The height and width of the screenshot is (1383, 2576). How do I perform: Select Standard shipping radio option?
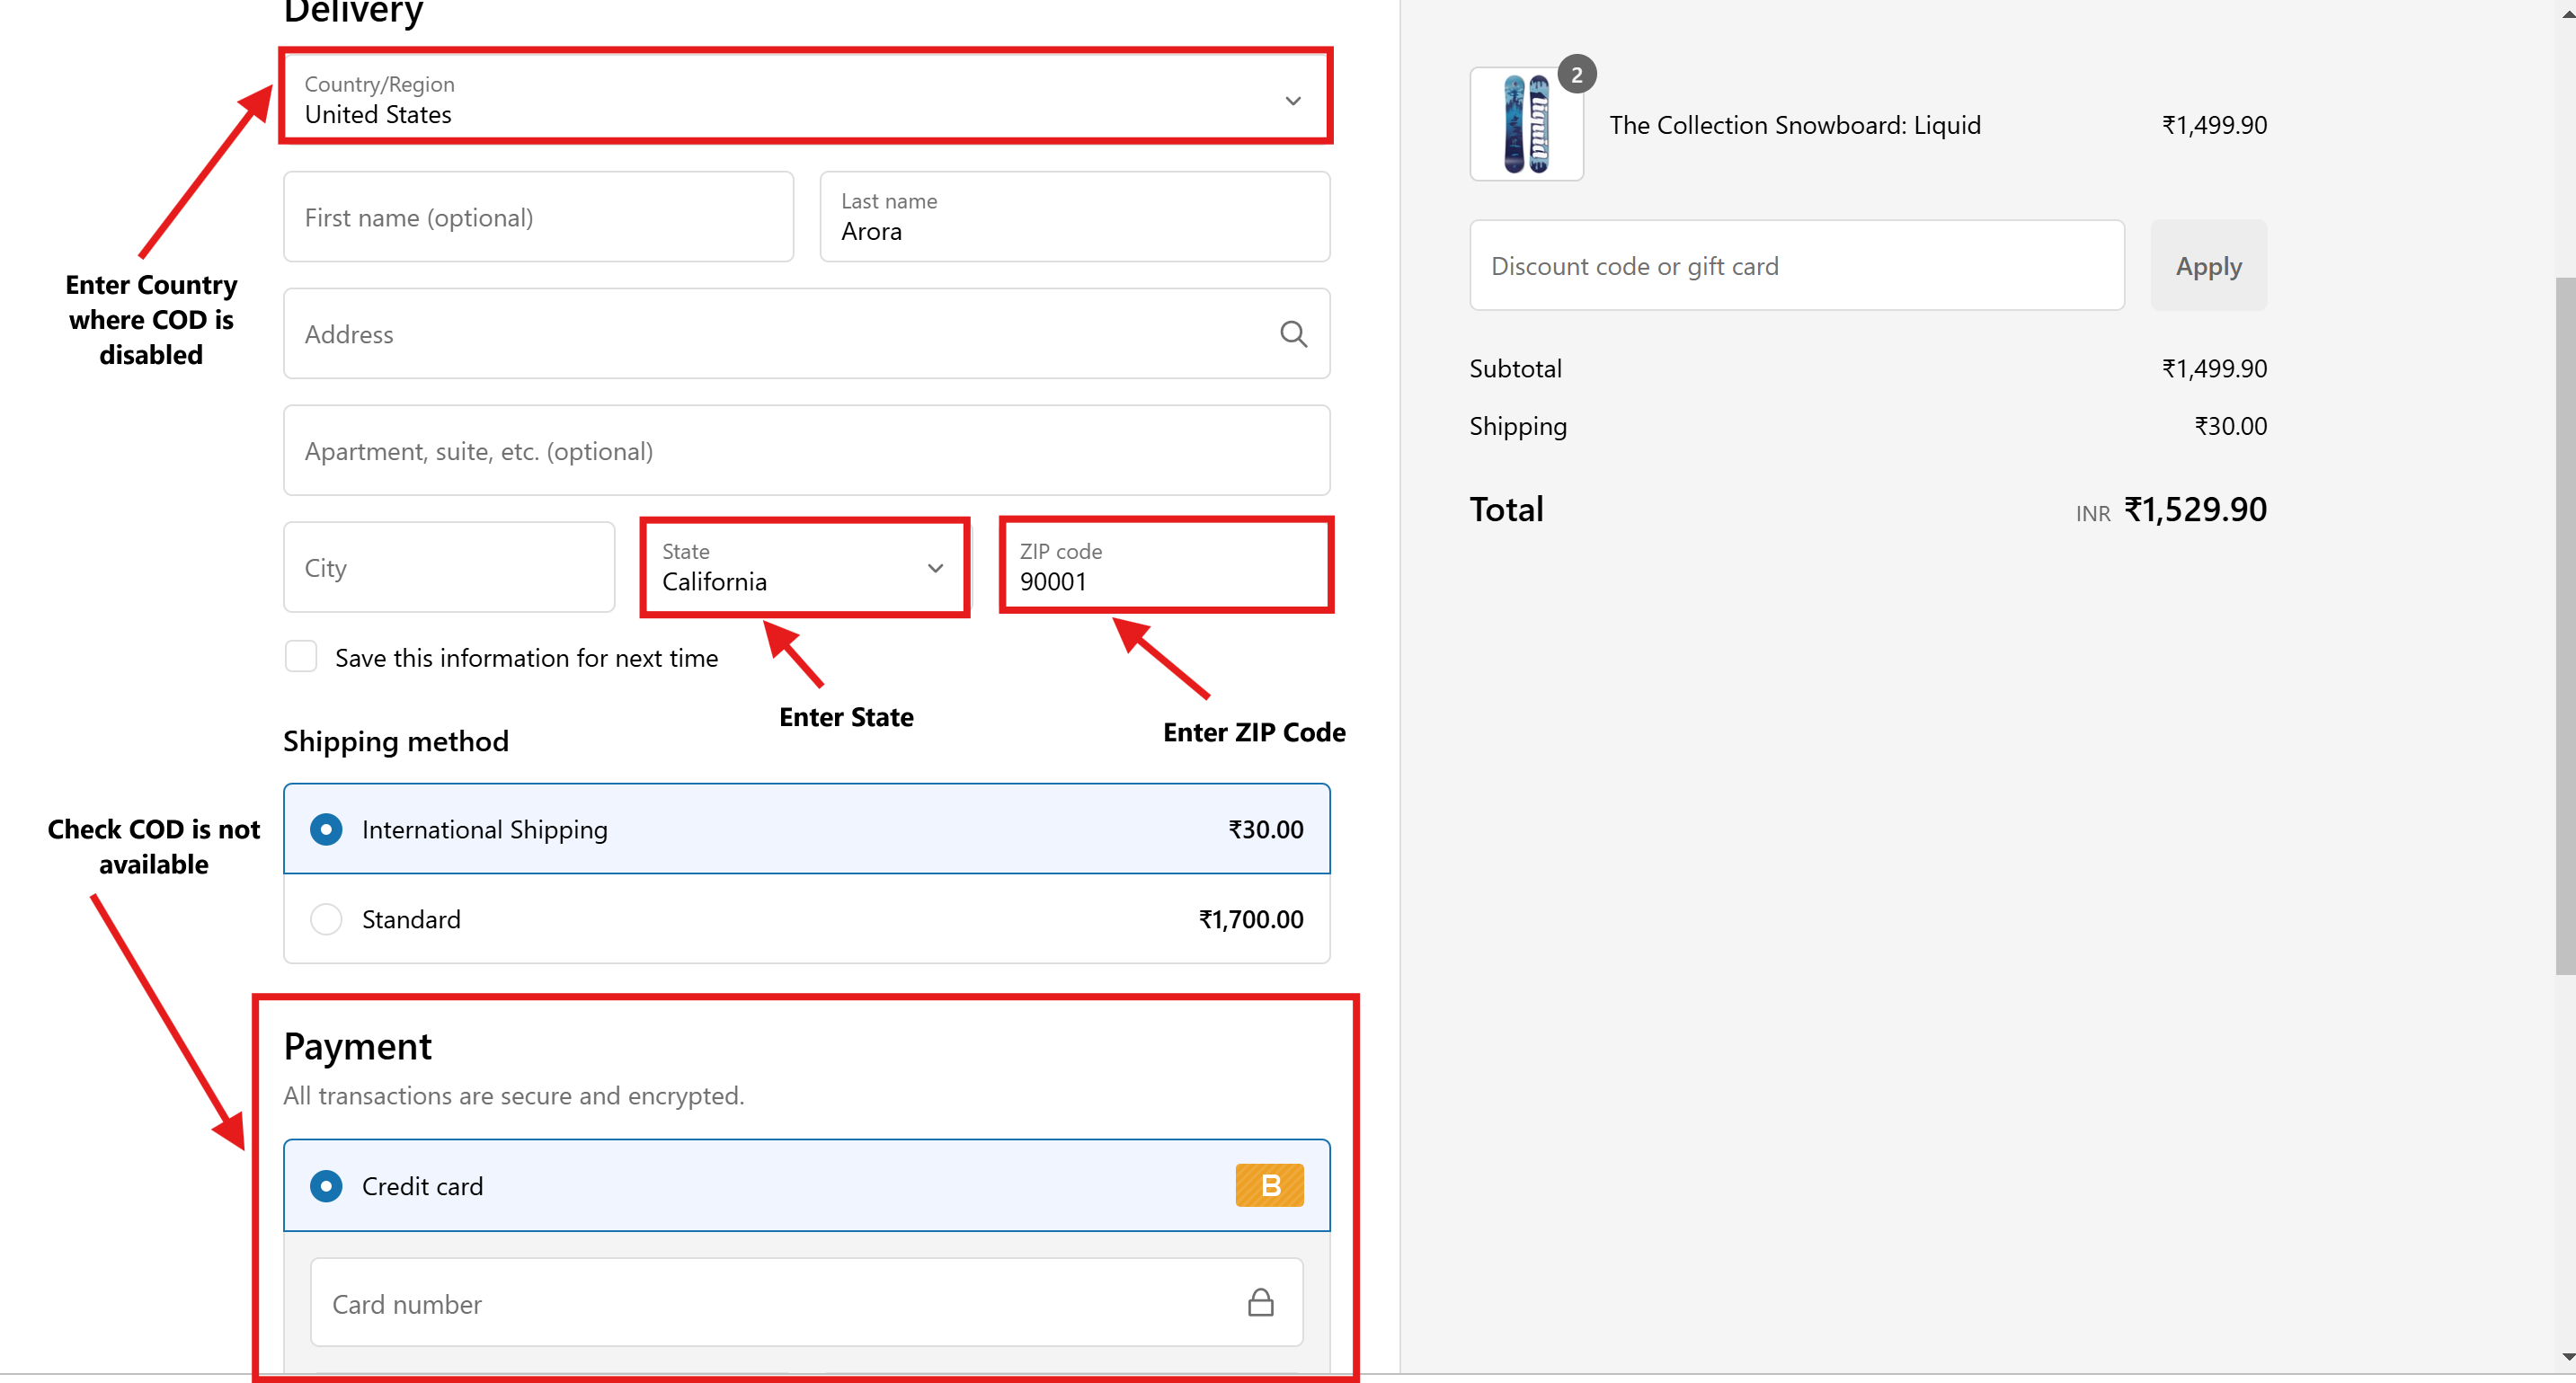[x=326, y=919]
